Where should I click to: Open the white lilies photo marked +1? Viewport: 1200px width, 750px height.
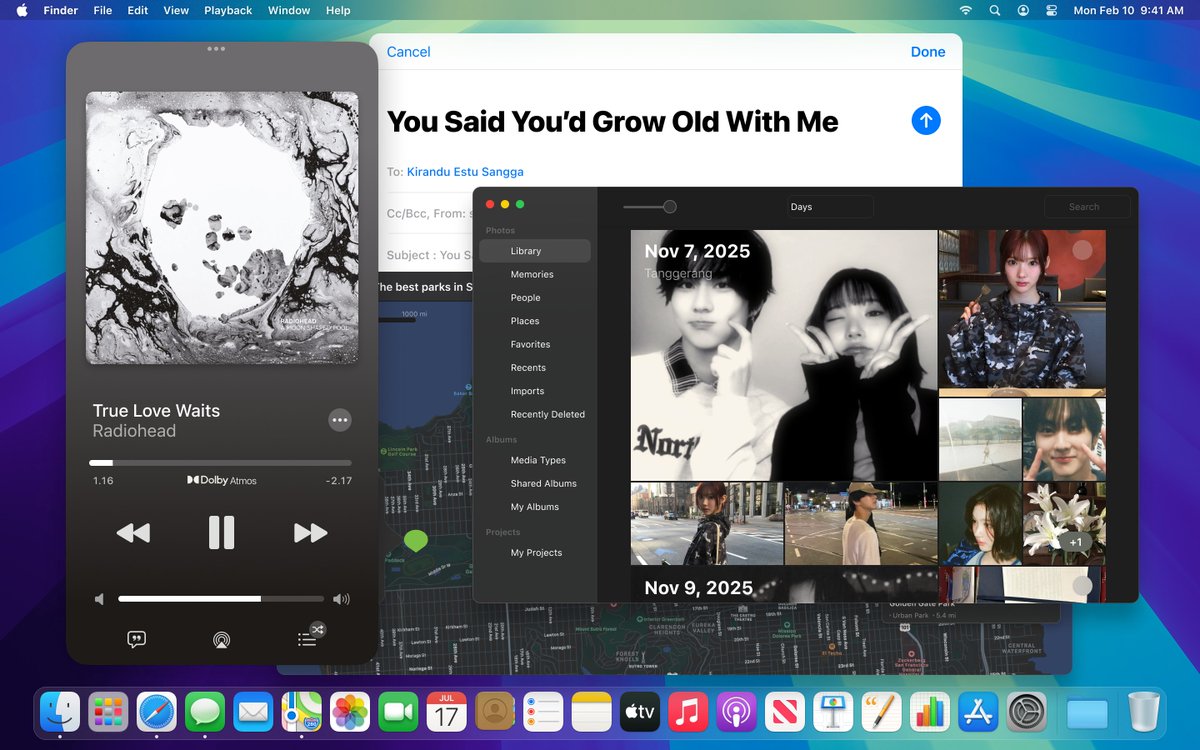pyautogui.click(x=1064, y=524)
